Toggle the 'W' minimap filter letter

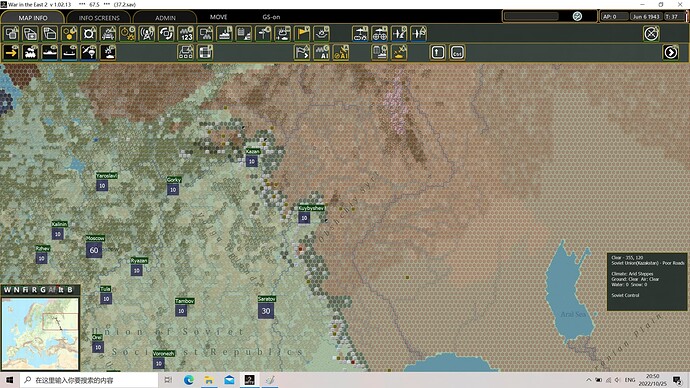point(7,289)
